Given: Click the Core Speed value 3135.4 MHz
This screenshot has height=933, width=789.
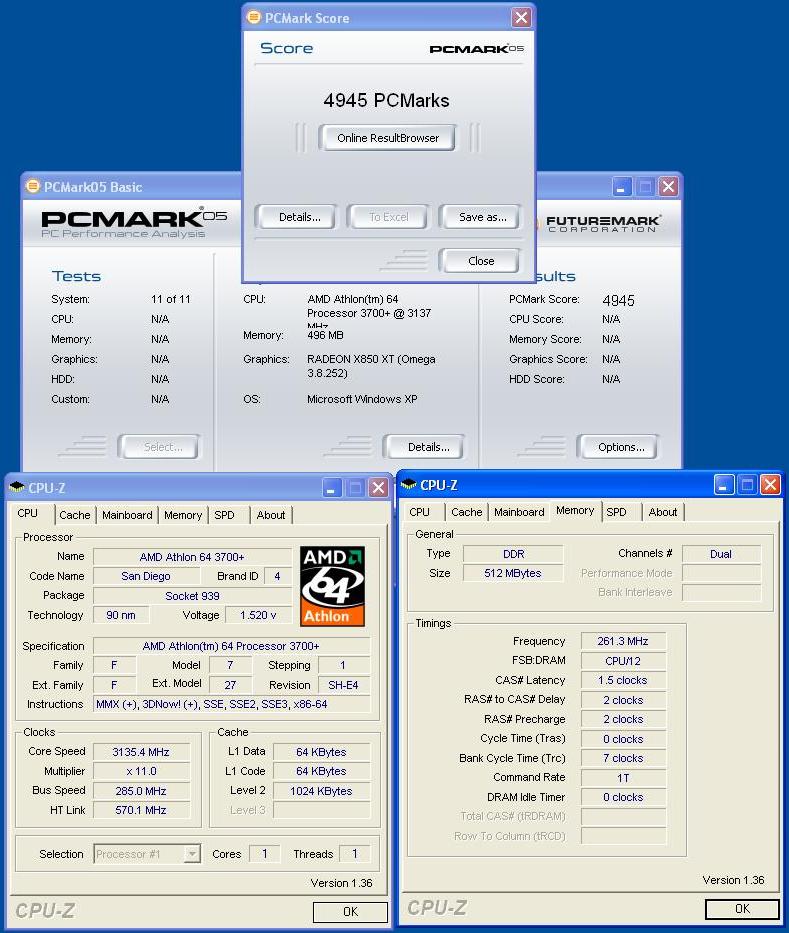Looking at the screenshot, I should pos(141,752).
